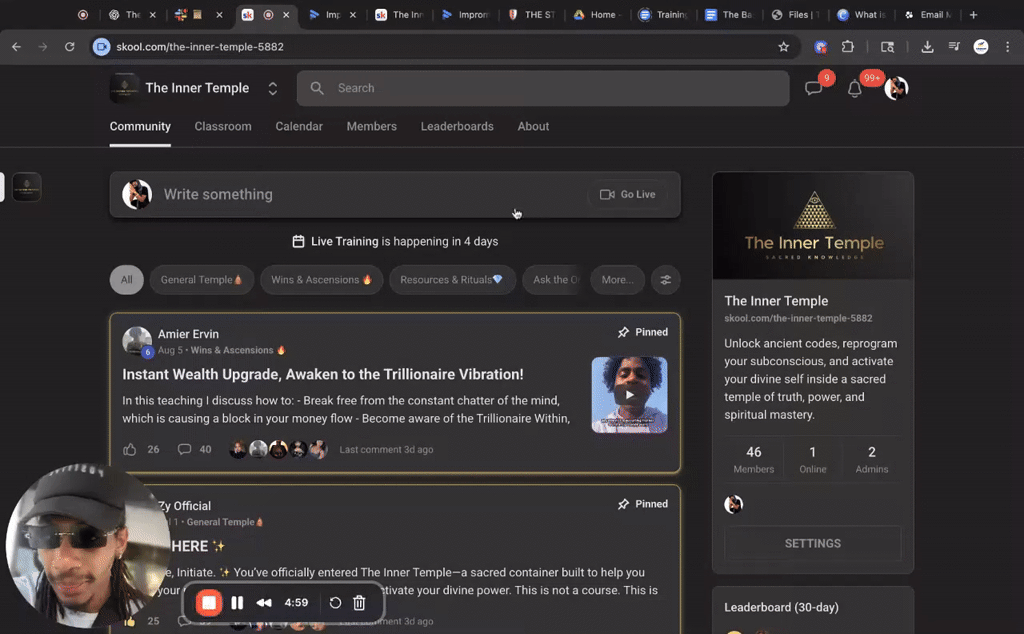Click the calendar icon beside Live Training

point(298,242)
